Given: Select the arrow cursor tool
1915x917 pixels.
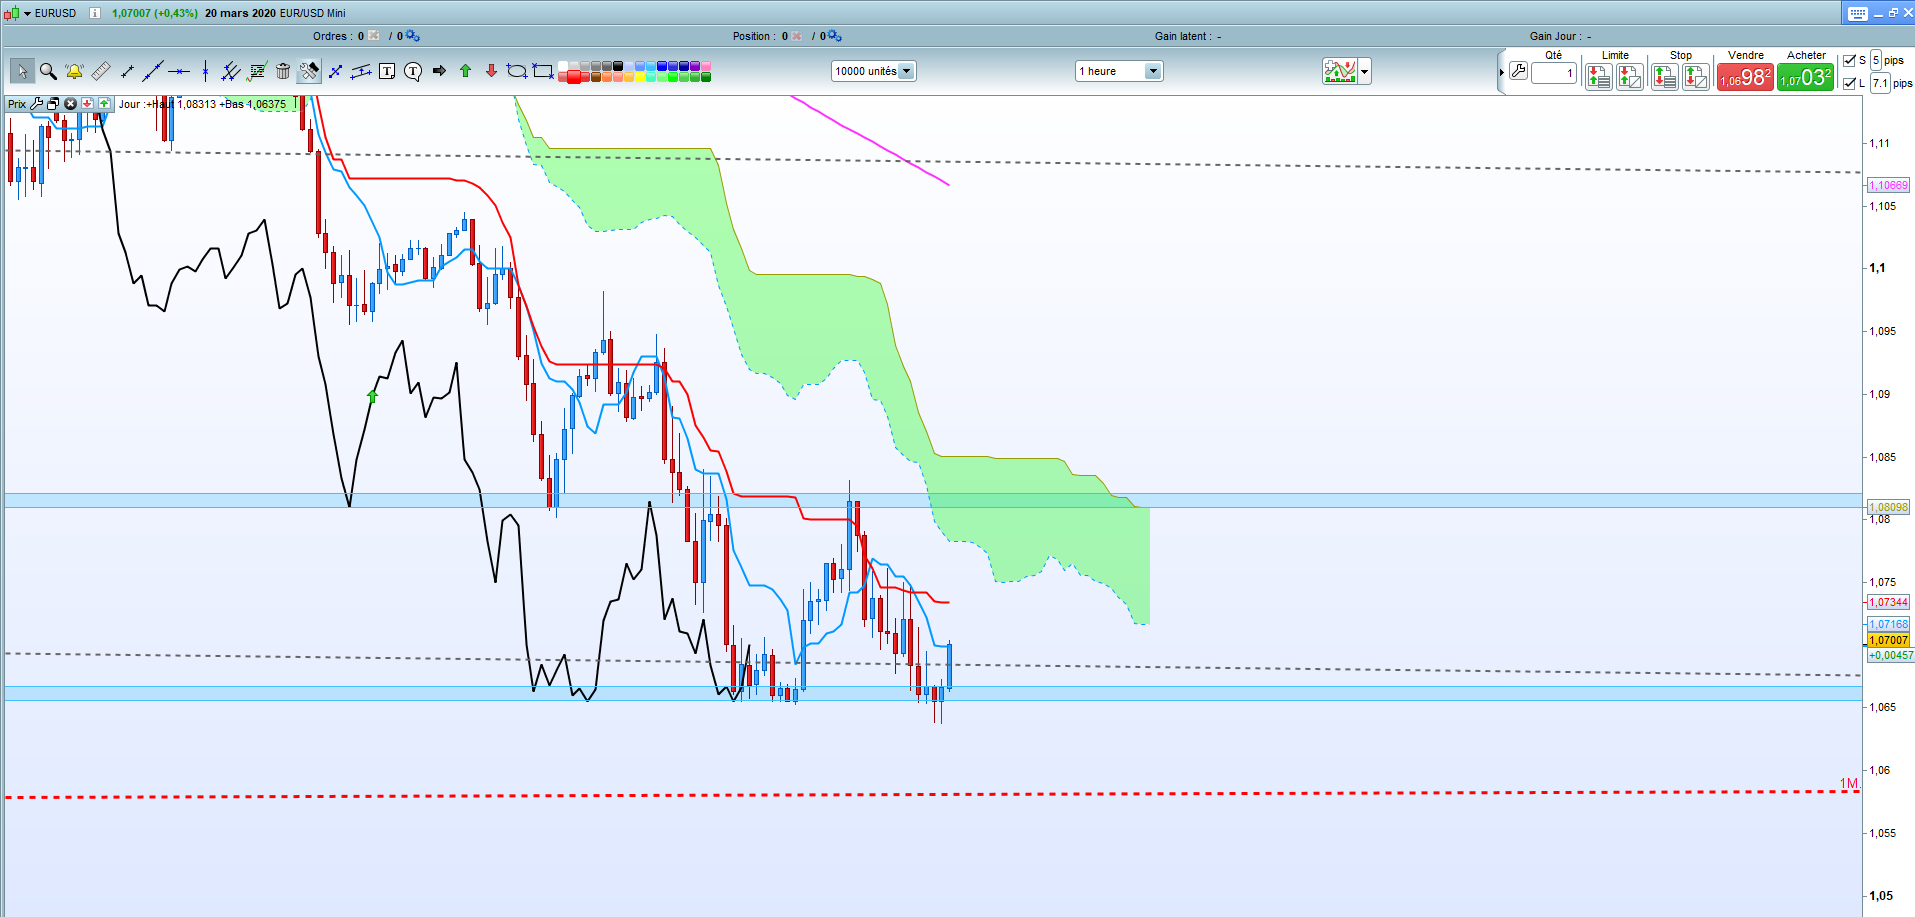Looking at the screenshot, I should coord(22,71).
